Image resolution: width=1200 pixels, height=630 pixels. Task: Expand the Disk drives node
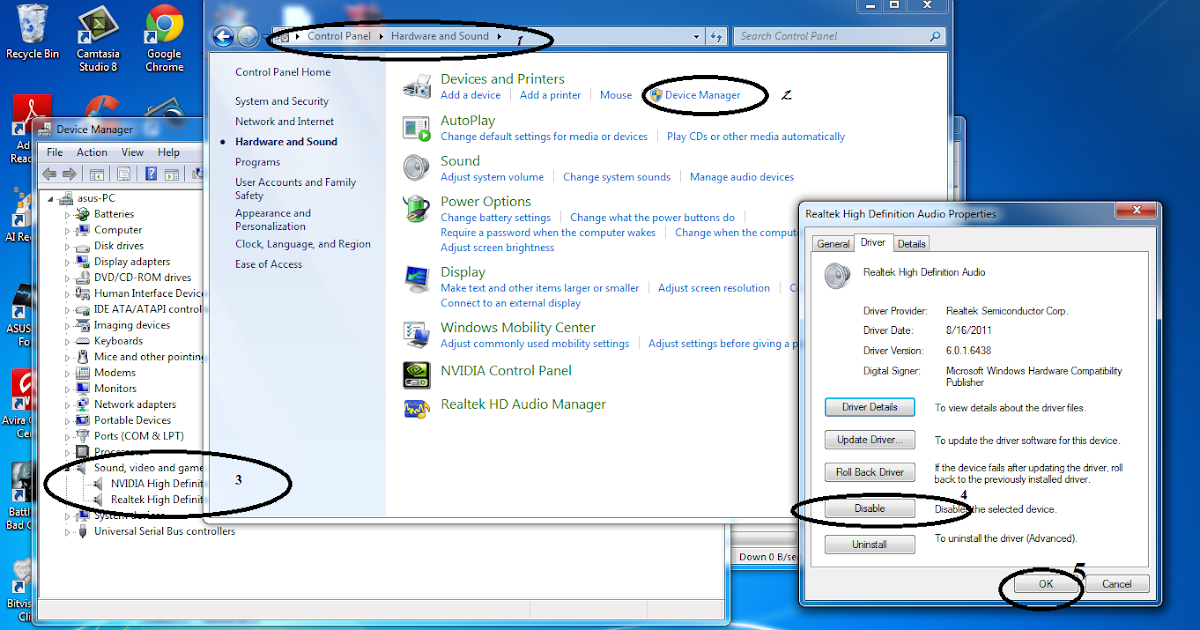(68, 246)
